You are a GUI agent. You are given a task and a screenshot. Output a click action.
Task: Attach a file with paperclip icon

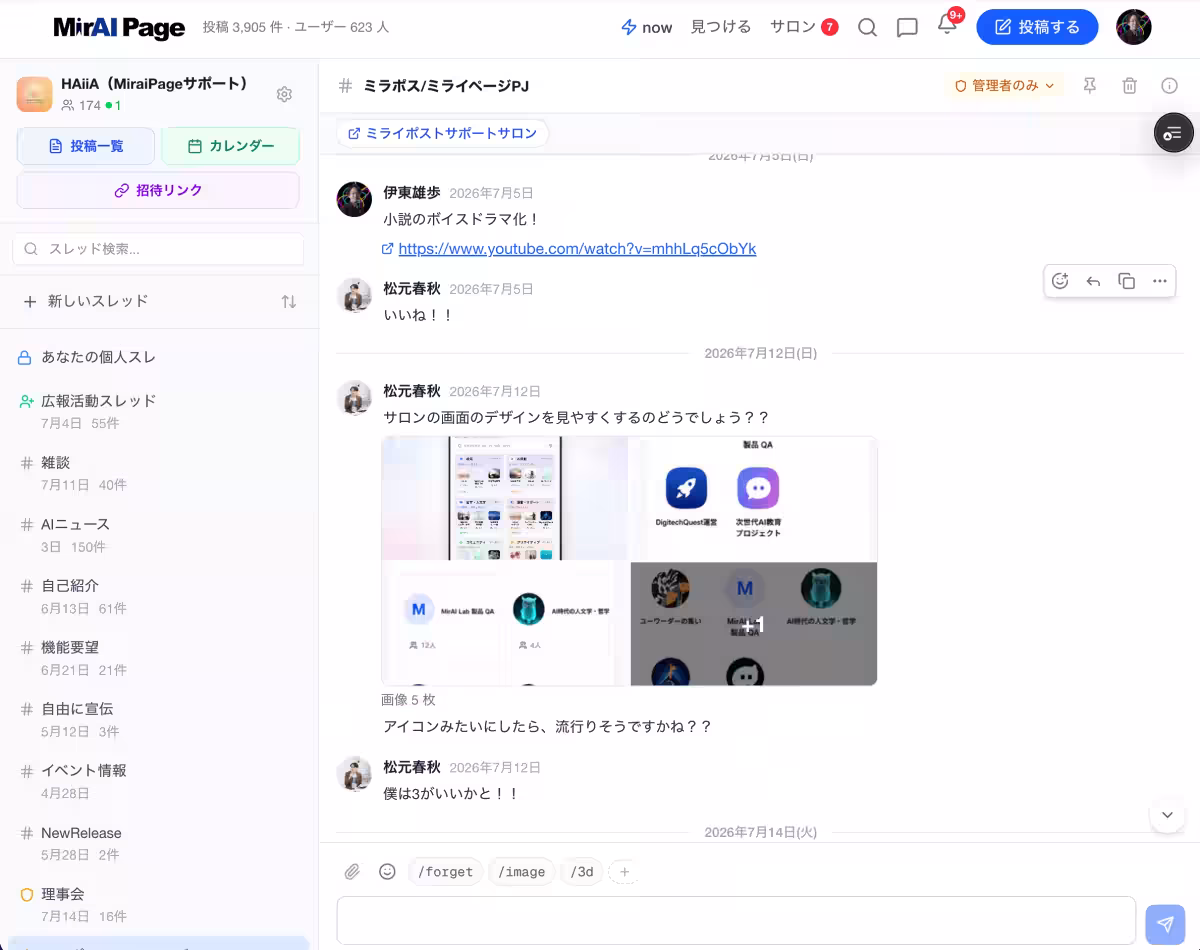click(x=352, y=872)
